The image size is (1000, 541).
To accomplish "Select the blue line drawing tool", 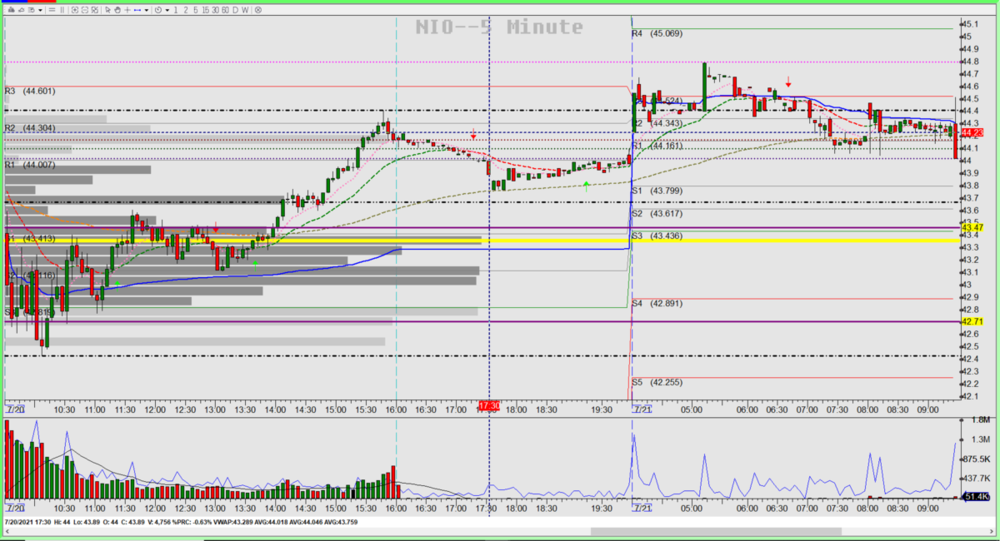I will 137,10.
